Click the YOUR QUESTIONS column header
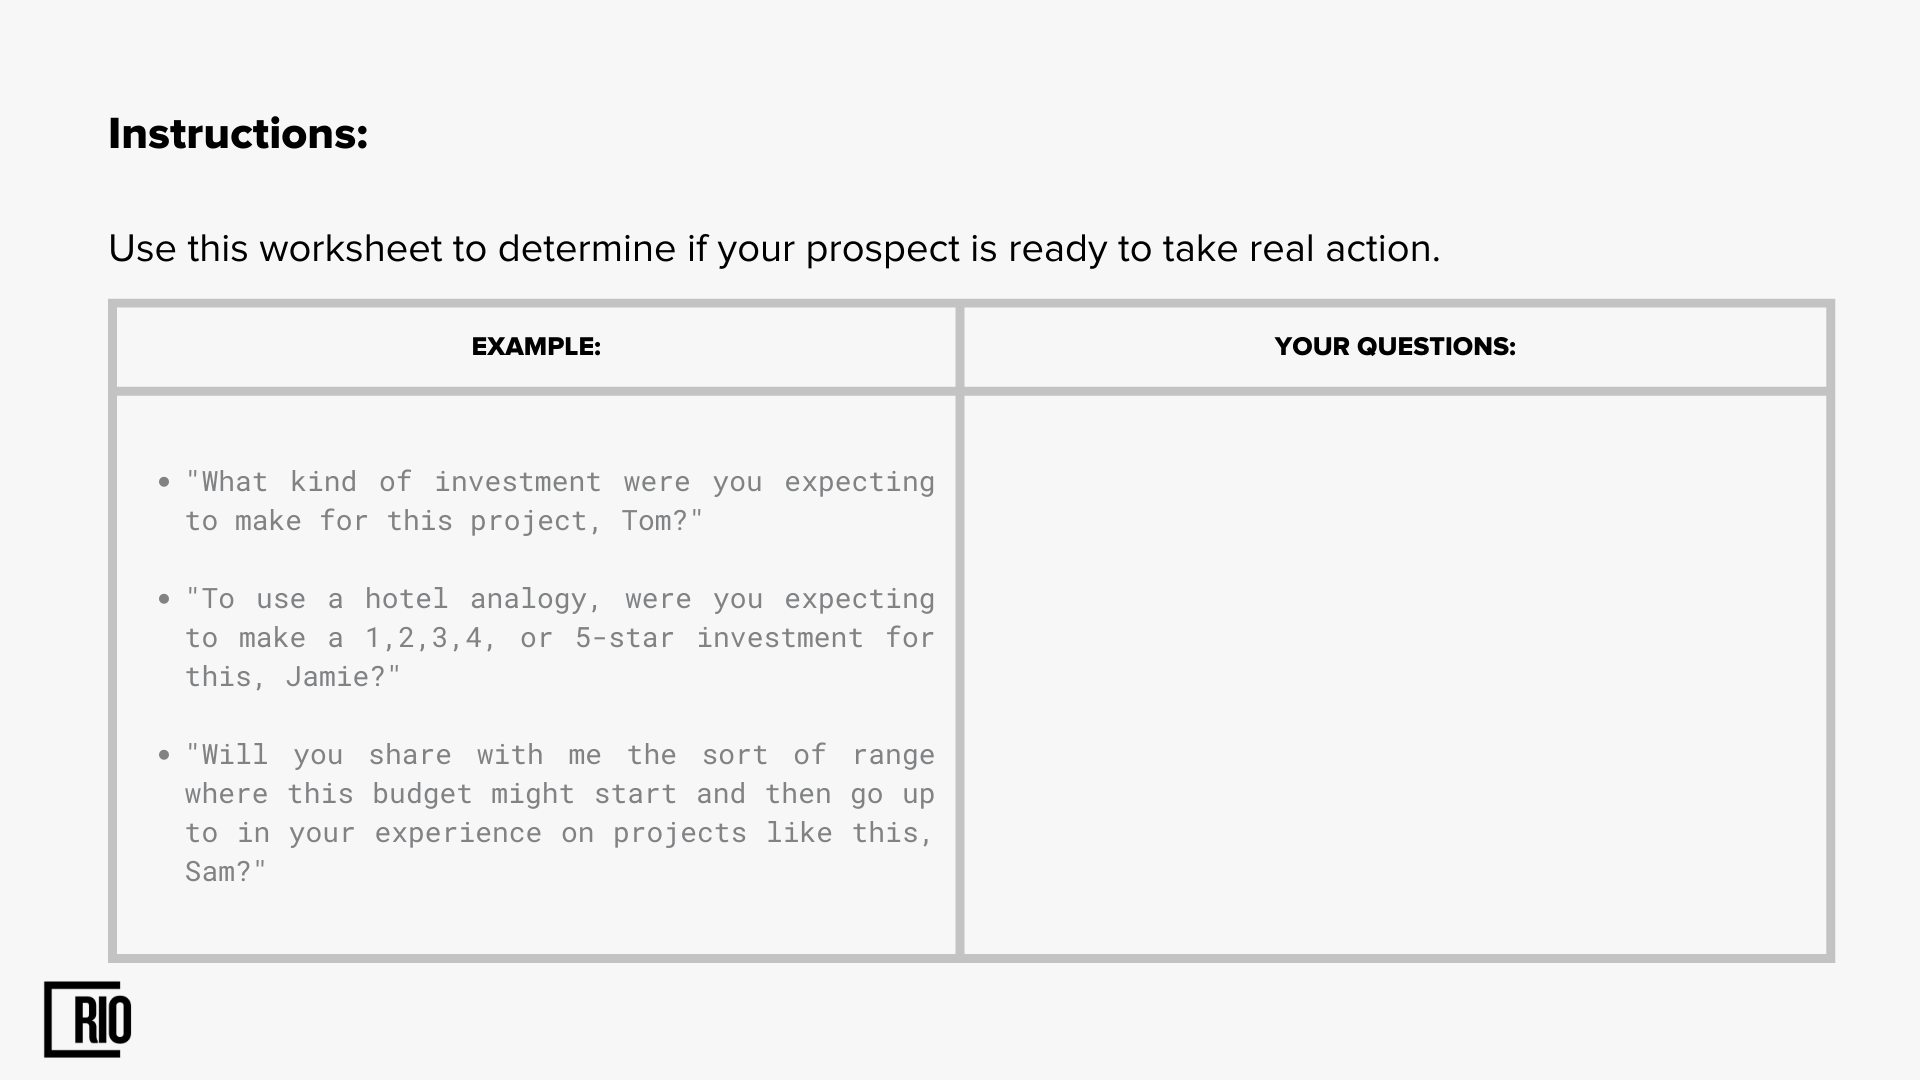 (x=1395, y=347)
